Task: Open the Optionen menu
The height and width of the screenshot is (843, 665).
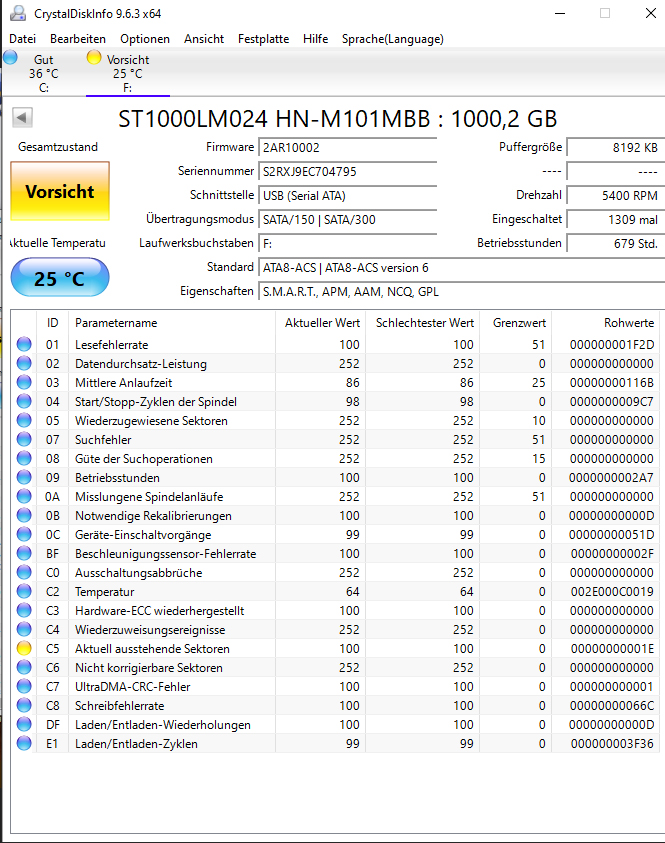Action: [x=145, y=39]
